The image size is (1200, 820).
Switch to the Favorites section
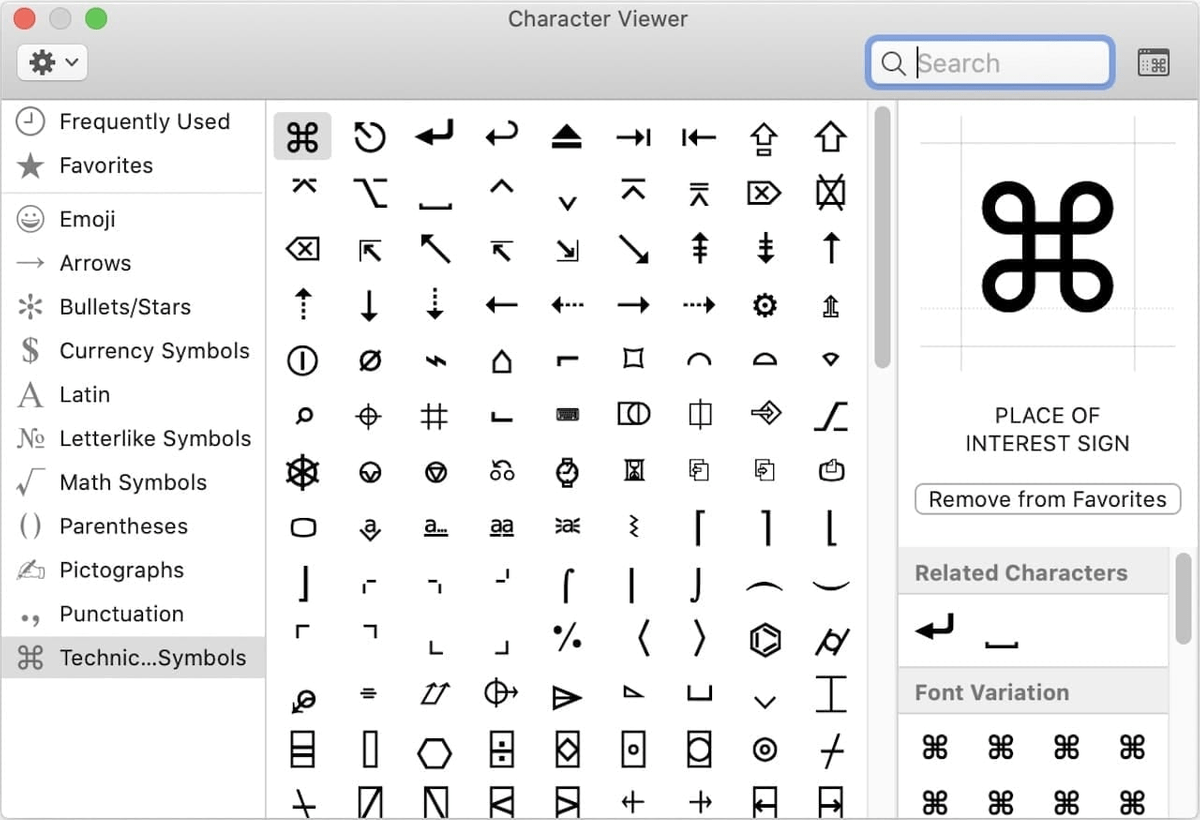(108, 165)
